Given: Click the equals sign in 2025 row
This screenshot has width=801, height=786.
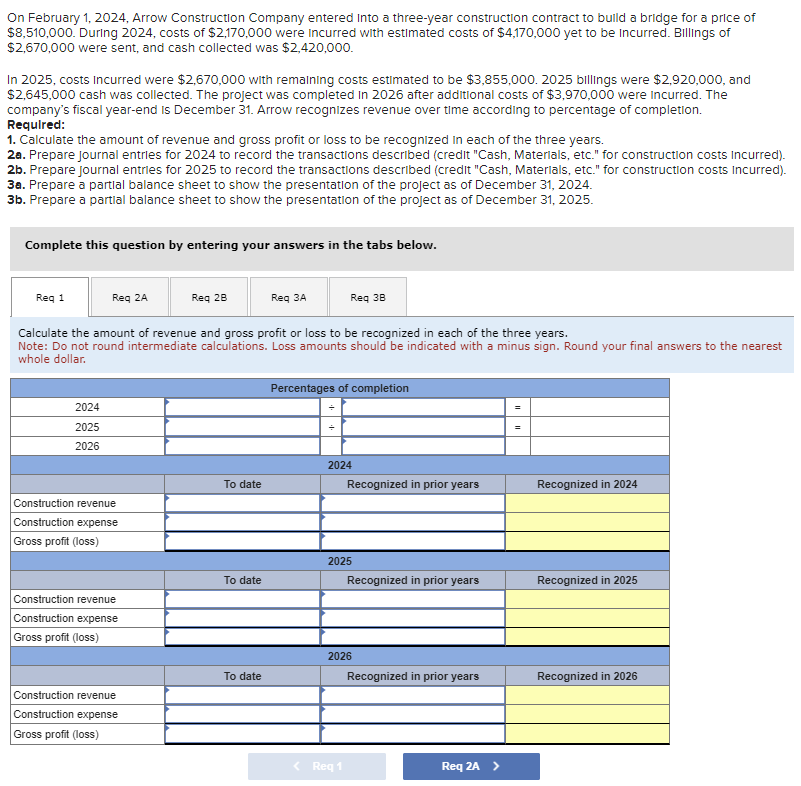Looking at the screenshot, I should pos(517,426).
